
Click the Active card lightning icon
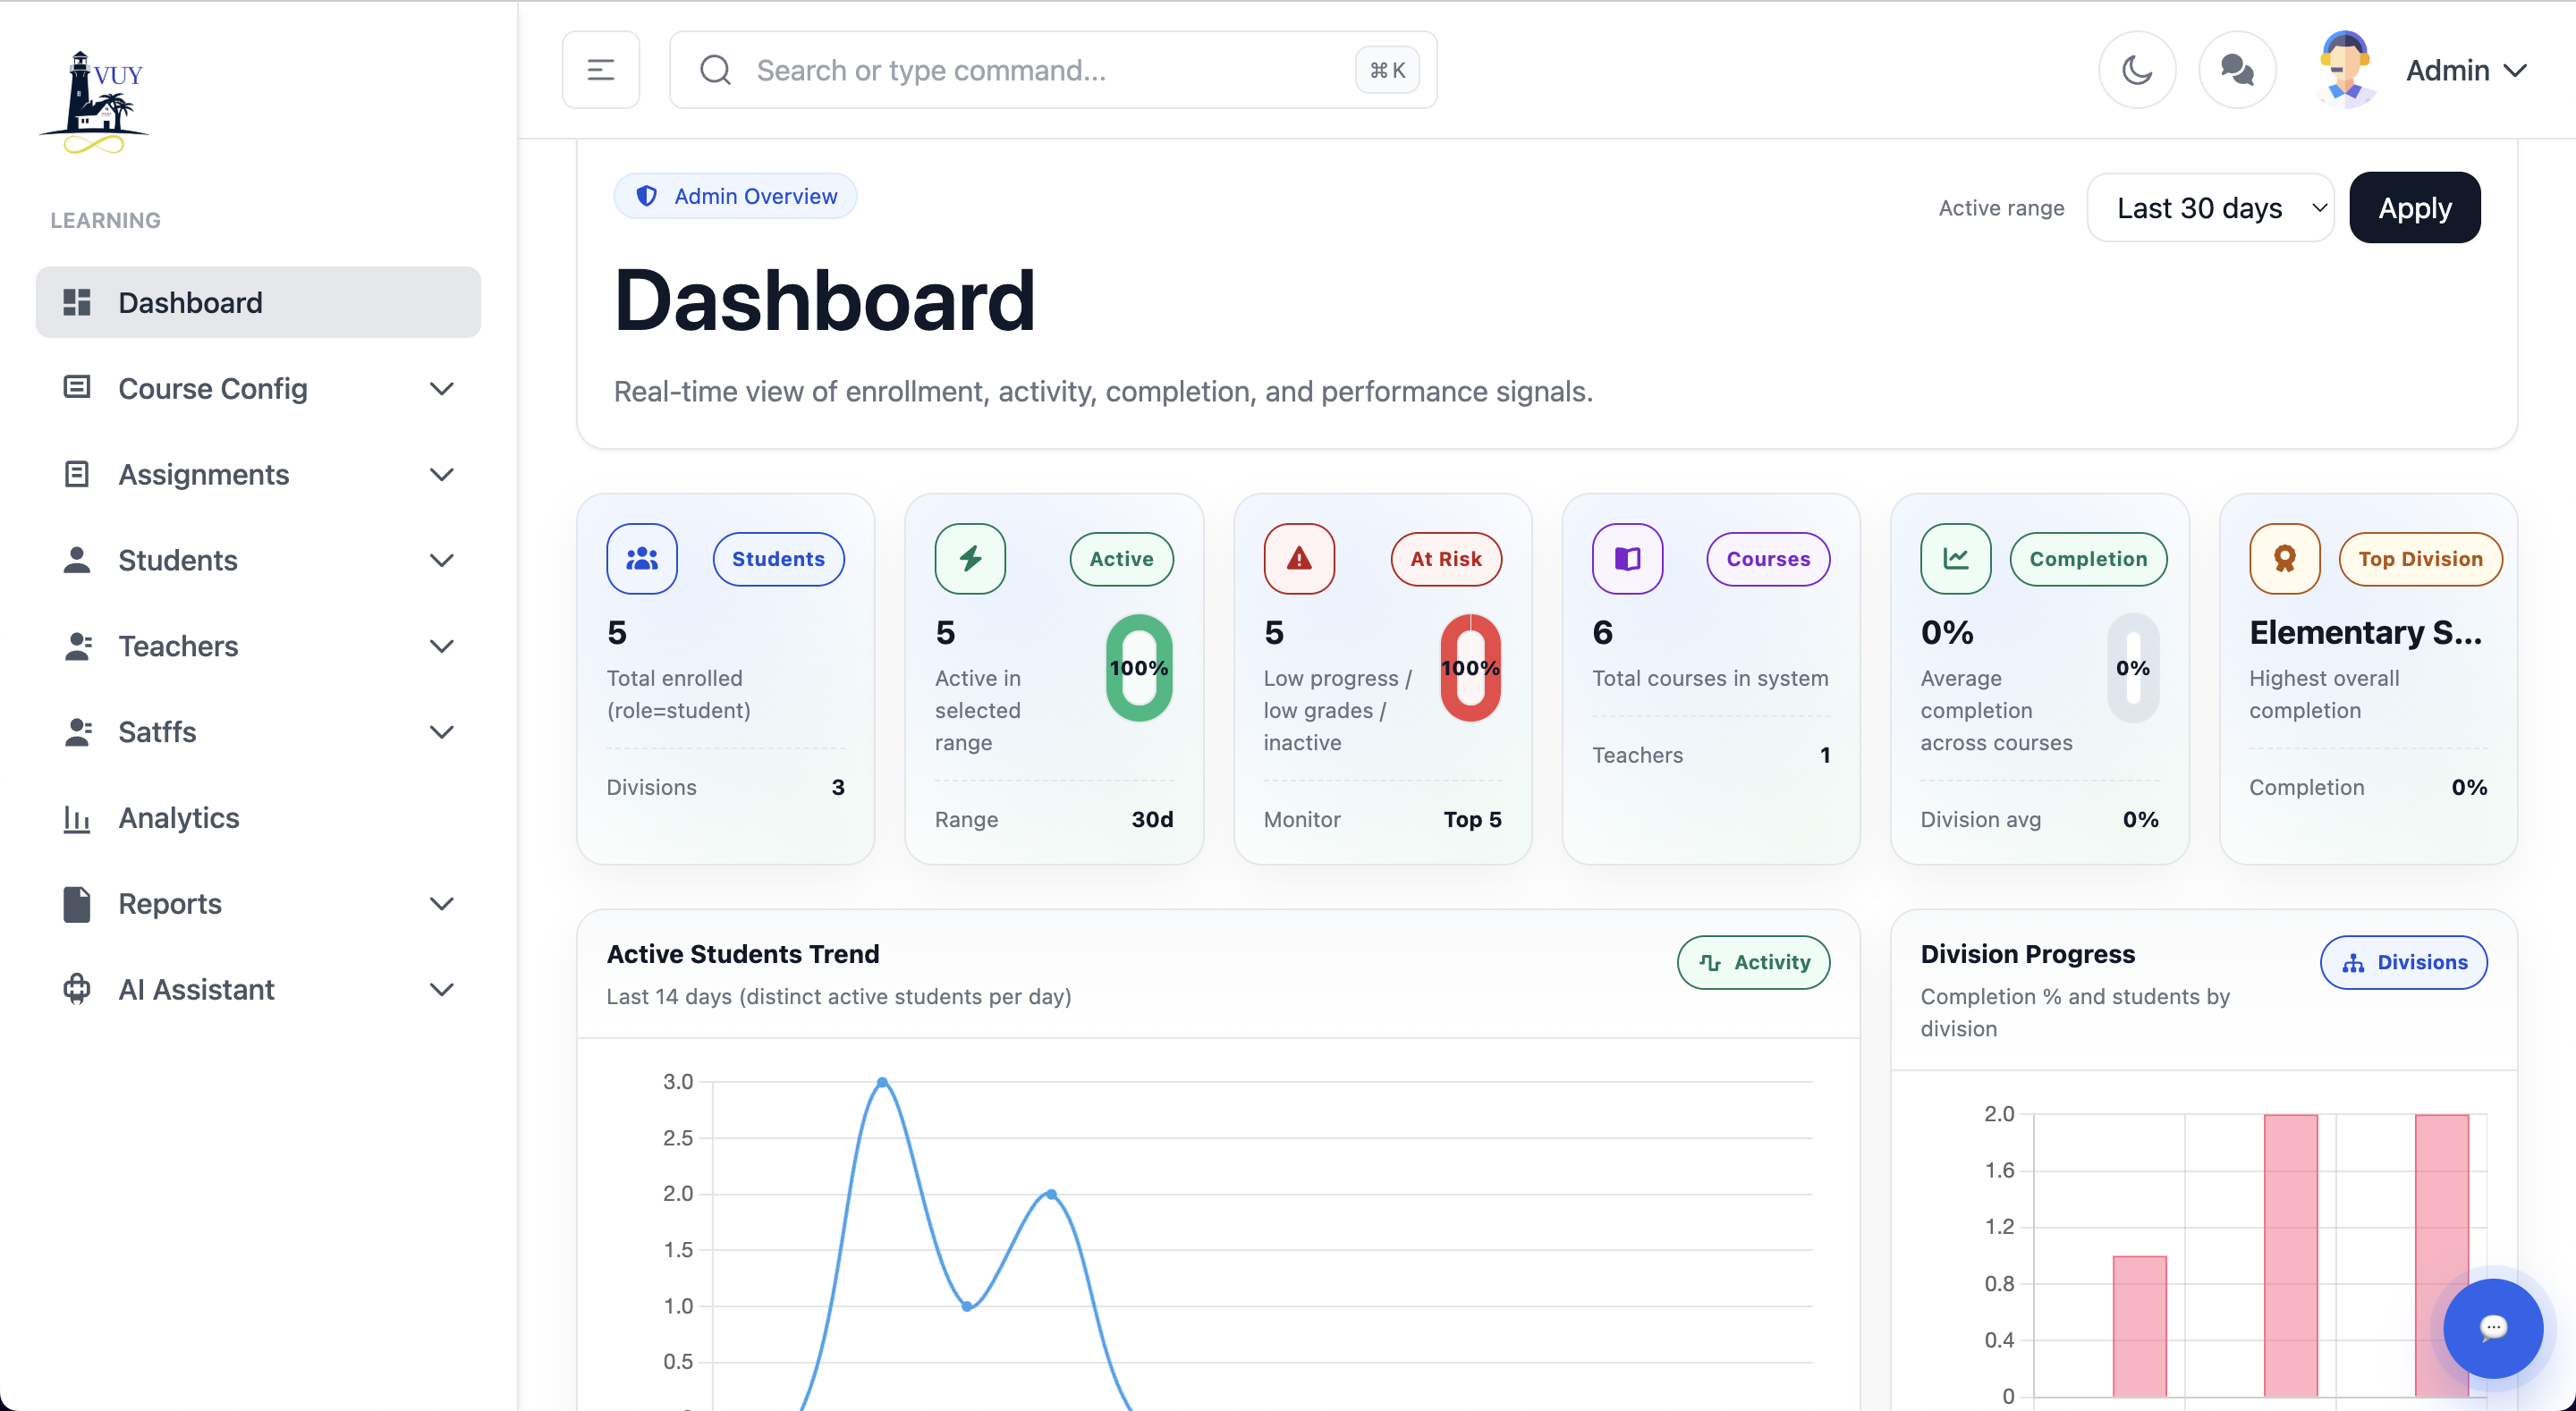click(969, 559)
